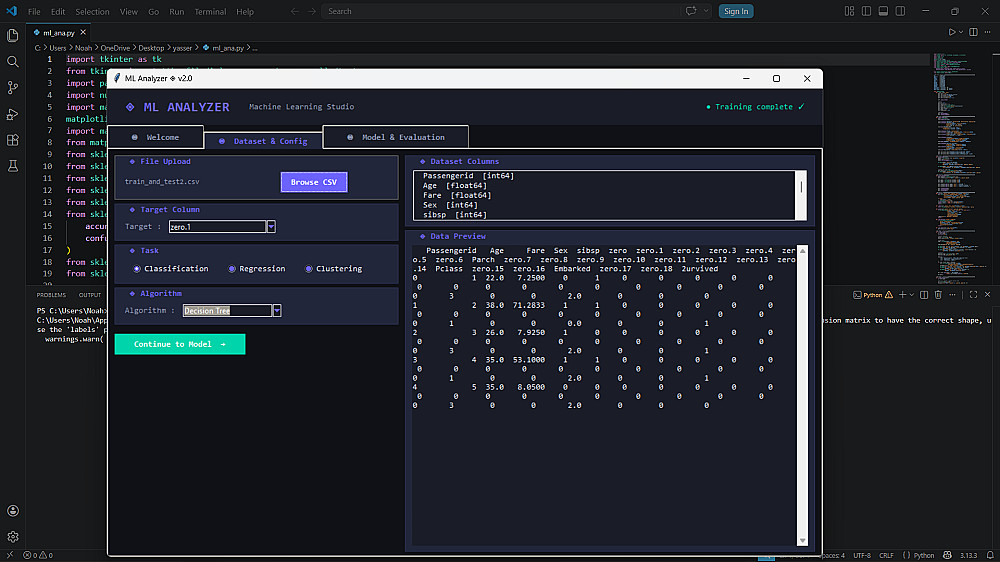Click Algorithm combobox field showing Decision Tree
The height and width of the screenshot is (562, 1000).
pos(227,311)
